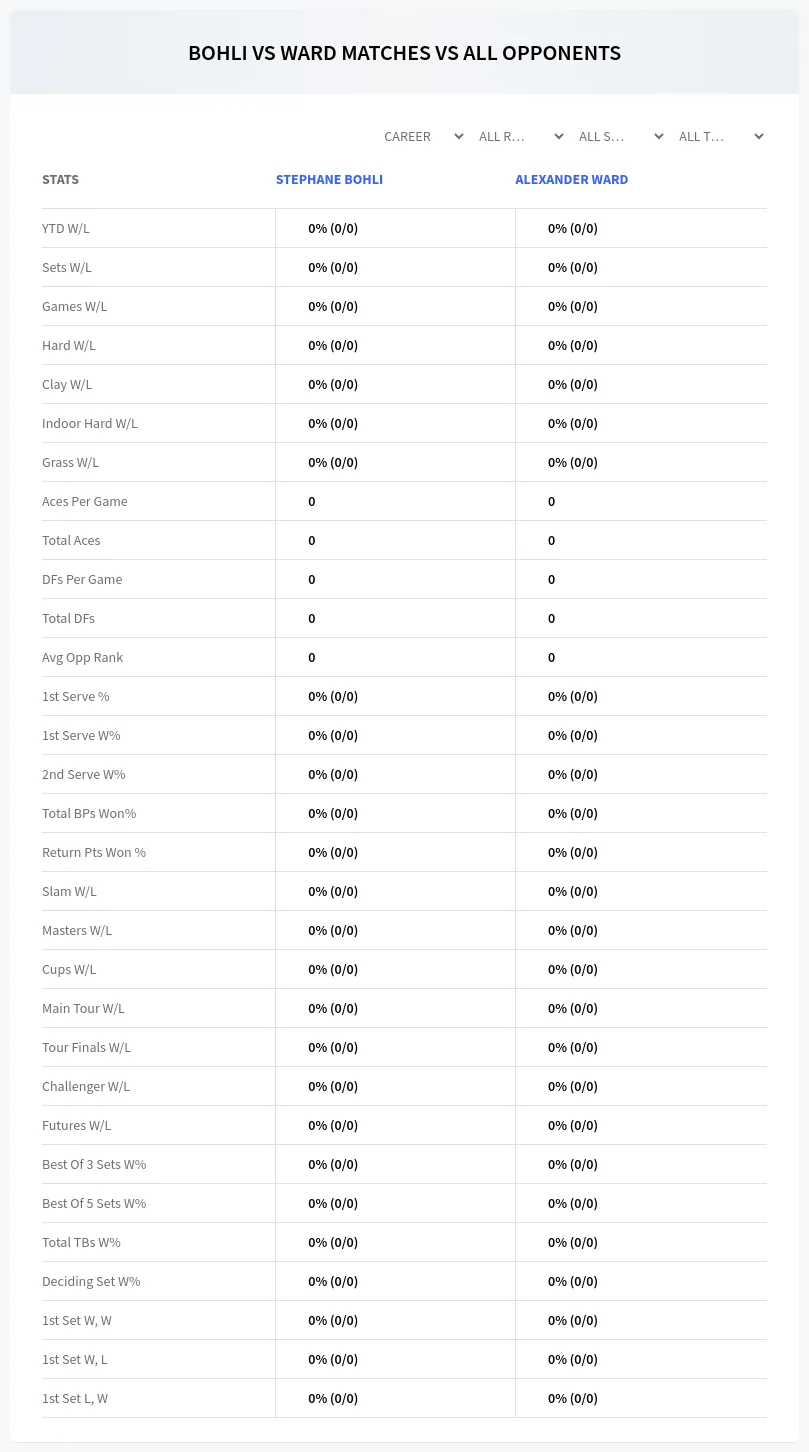
Task: Click the chevron arrow beside ALL R...
Action: (x=558, y=136)
